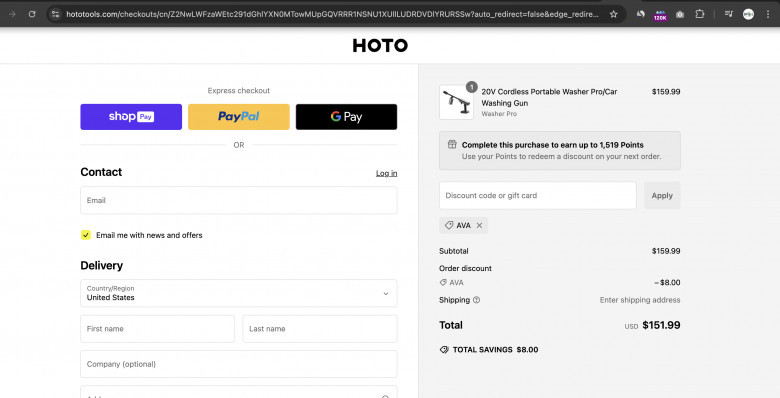This screenshot has width=780, height=398.
Task: Reload the checkout page
Action: (32, 14)
